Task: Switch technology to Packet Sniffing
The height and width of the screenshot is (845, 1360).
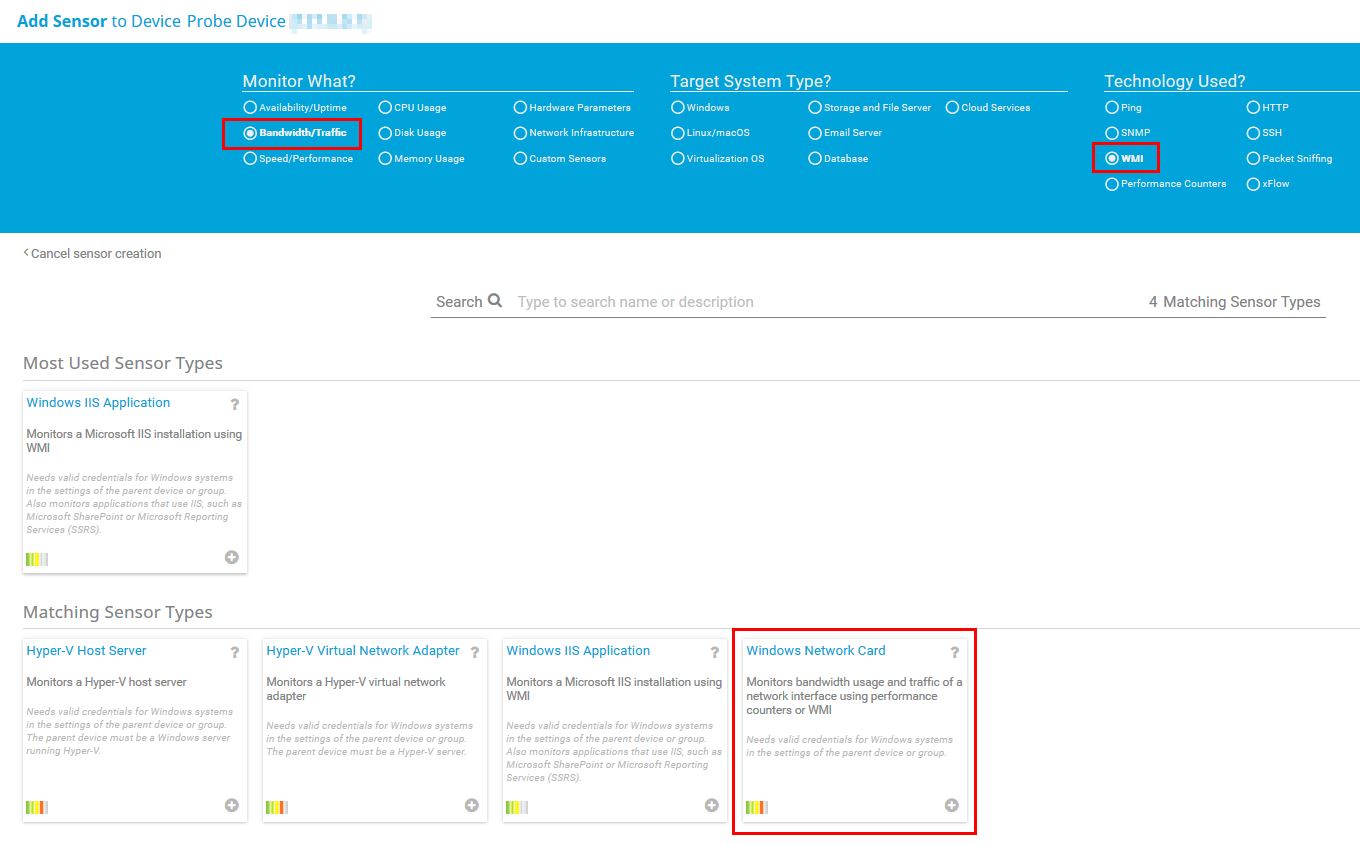Action: 1253,158
